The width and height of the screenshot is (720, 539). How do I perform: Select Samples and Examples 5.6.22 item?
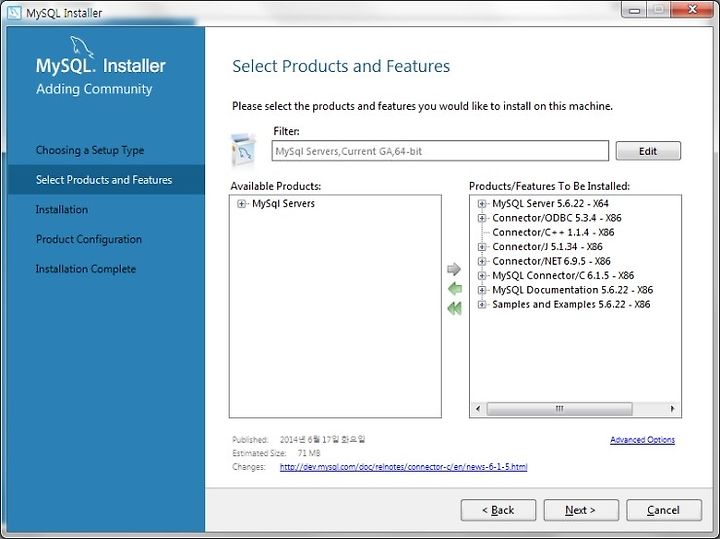[x=571, y=304]
